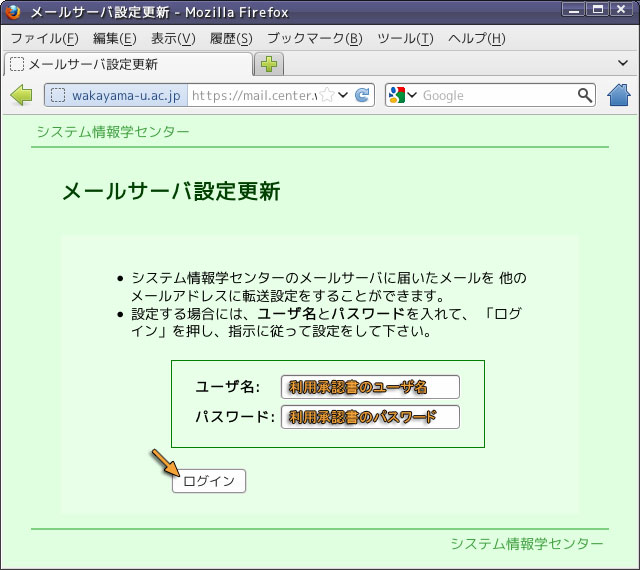This screenshot has width=640, height=570.
Task: Open the ヘルプ(H) menu
Action: click(x=476, y=38)
